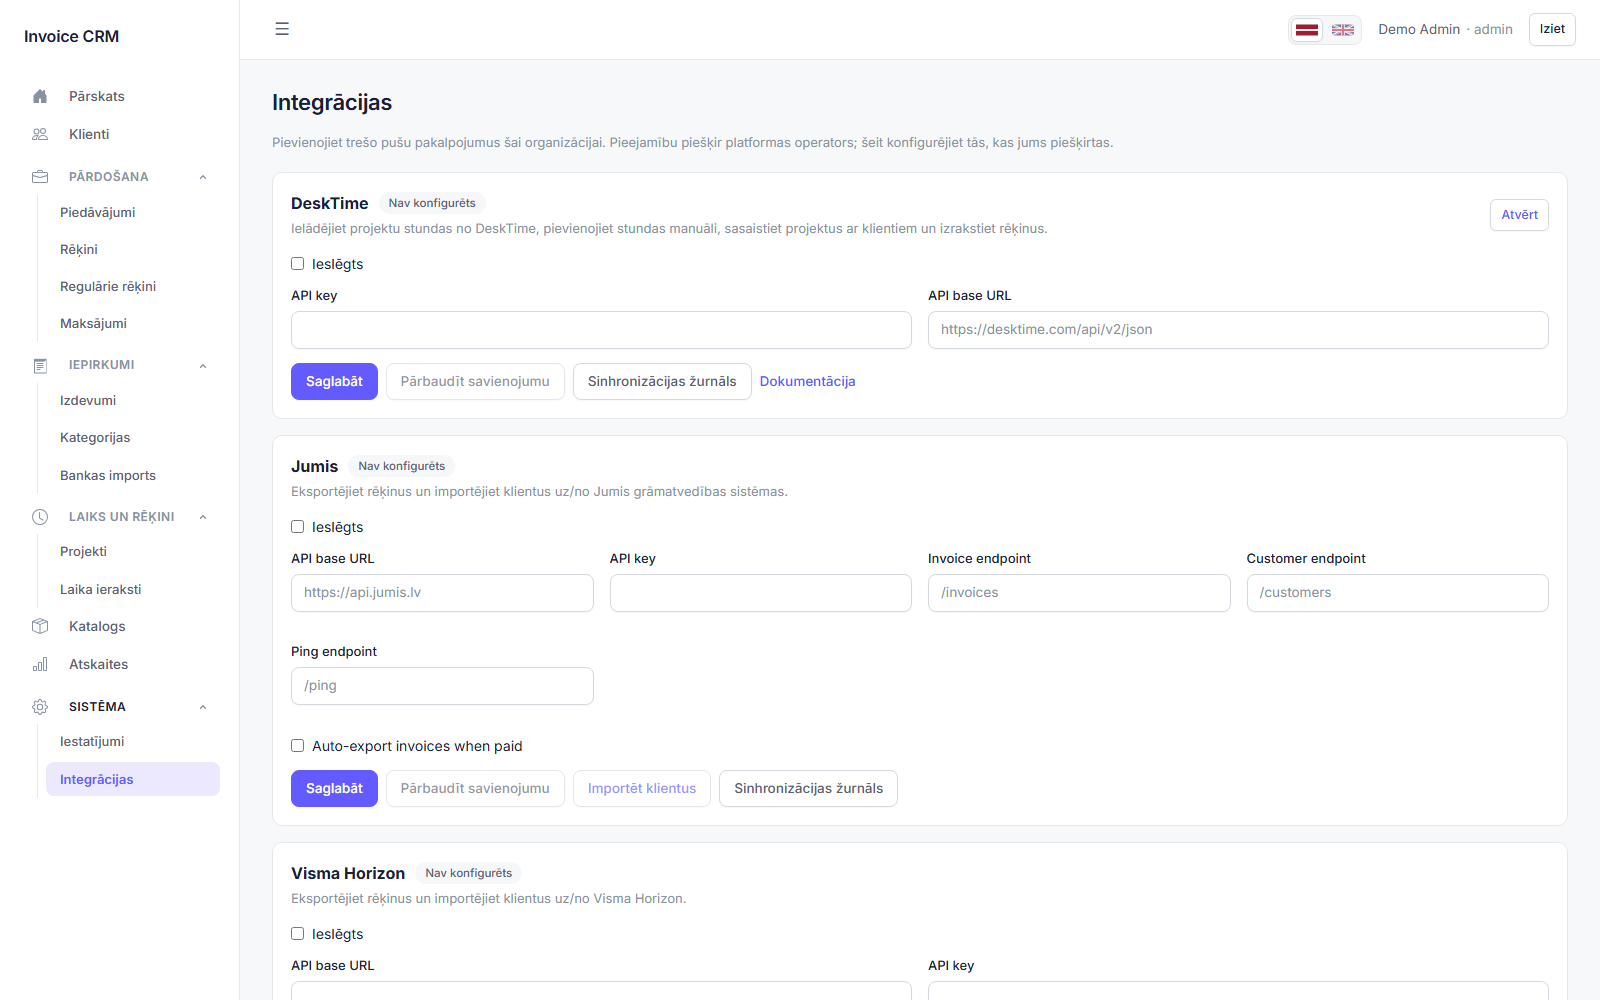
Task: Focus the Invoice endpoint field
Action: (1079, 593)
